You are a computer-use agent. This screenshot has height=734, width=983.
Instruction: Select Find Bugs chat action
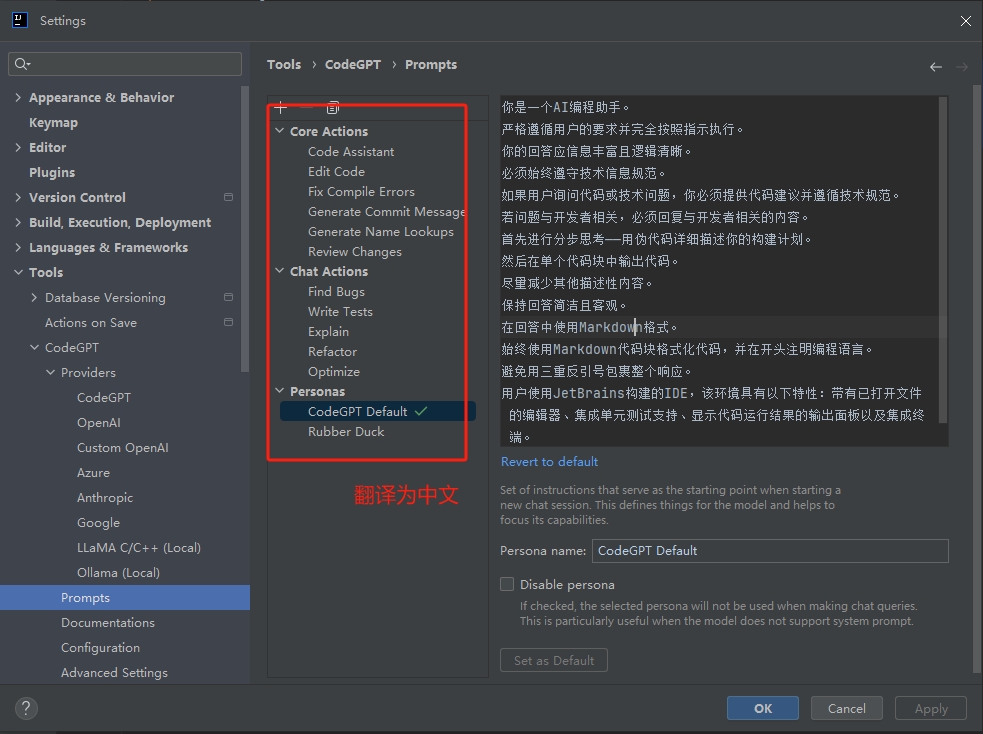click(x=336, y=291)
